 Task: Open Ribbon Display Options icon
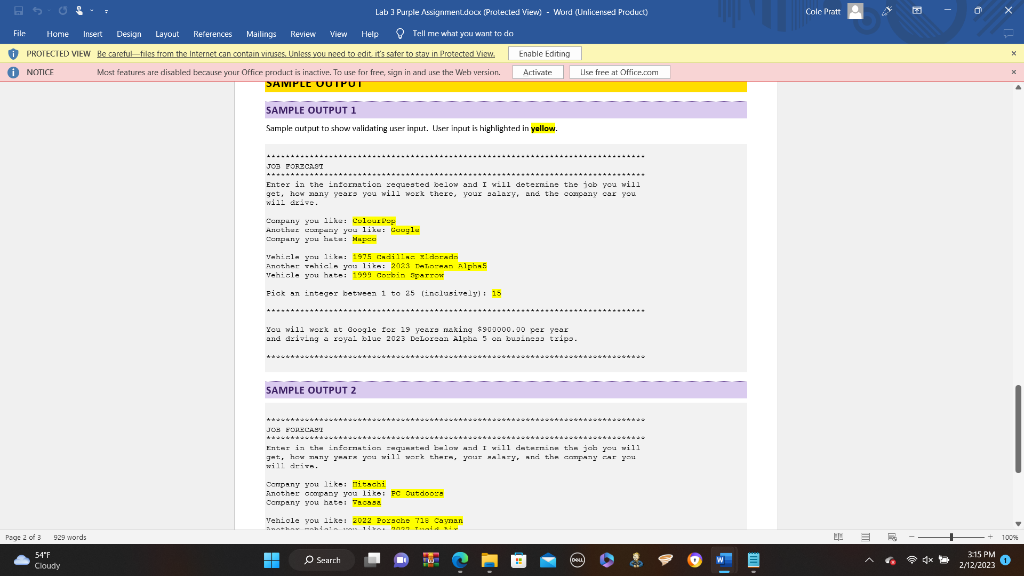pyautogui.click(x=917, y=11)
